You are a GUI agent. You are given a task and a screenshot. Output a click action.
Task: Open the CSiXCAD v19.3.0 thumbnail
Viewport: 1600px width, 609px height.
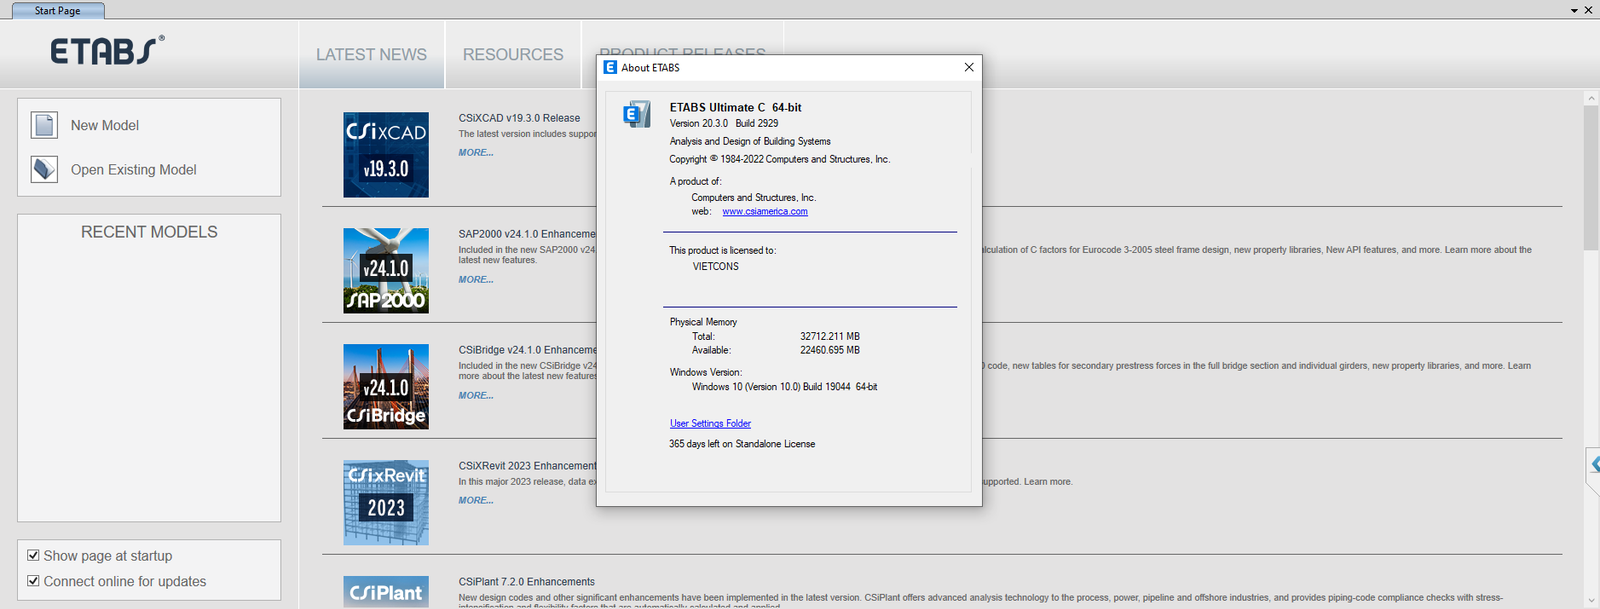pyautogui.click(x=386, y=154)
